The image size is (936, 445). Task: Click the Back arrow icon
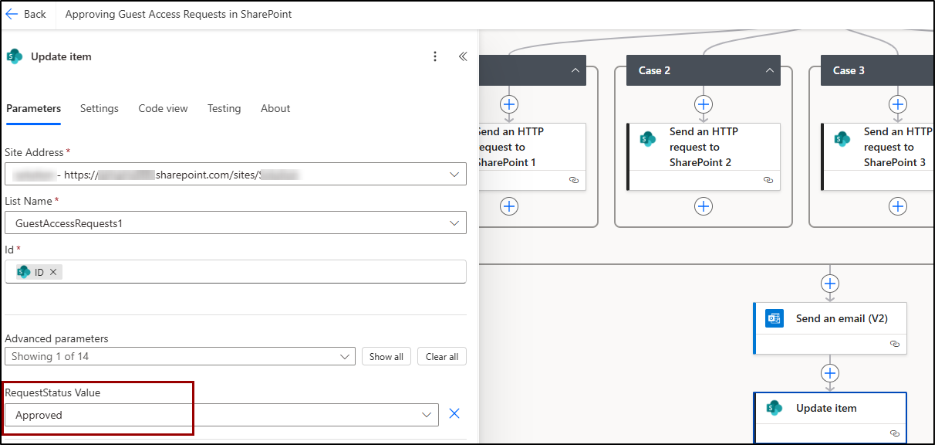click(13, 14)
